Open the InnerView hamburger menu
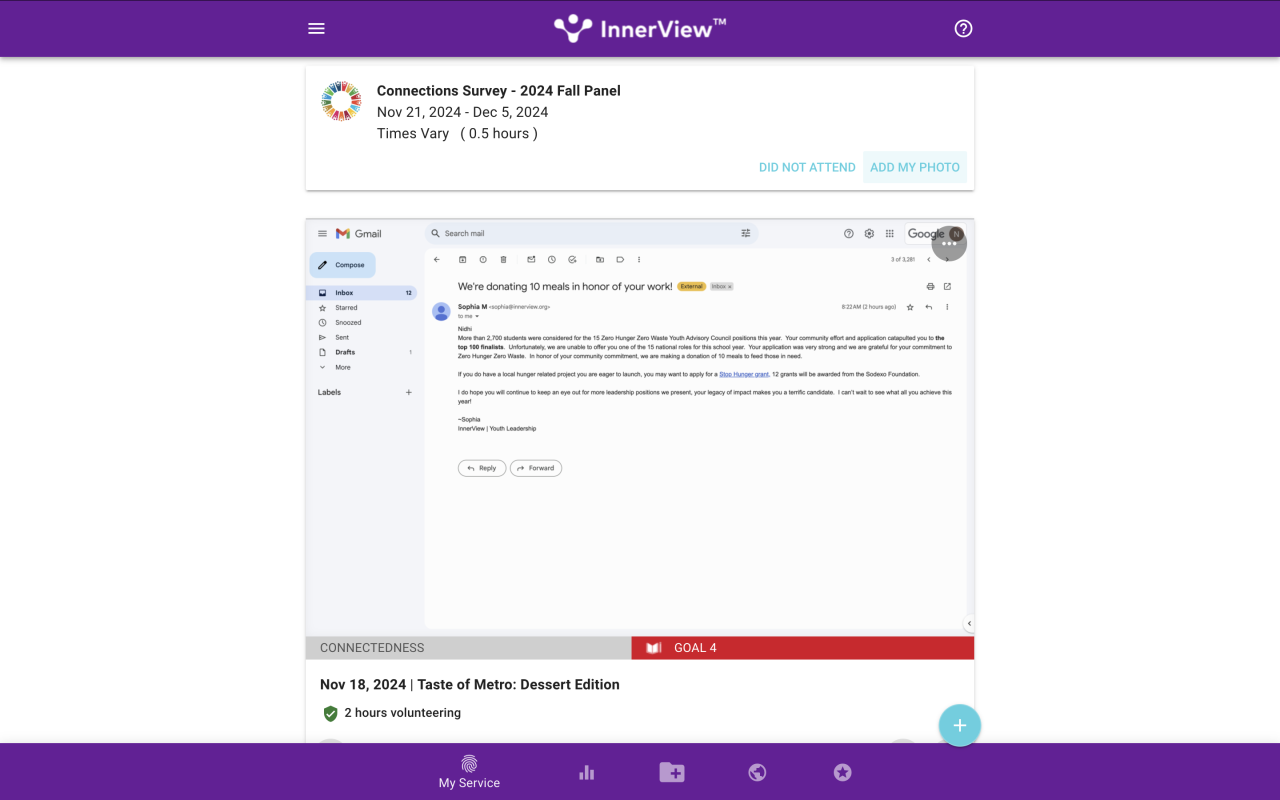Image resolution: width=1280 pixels, height=800 pixels. click(x=316, y=28)
